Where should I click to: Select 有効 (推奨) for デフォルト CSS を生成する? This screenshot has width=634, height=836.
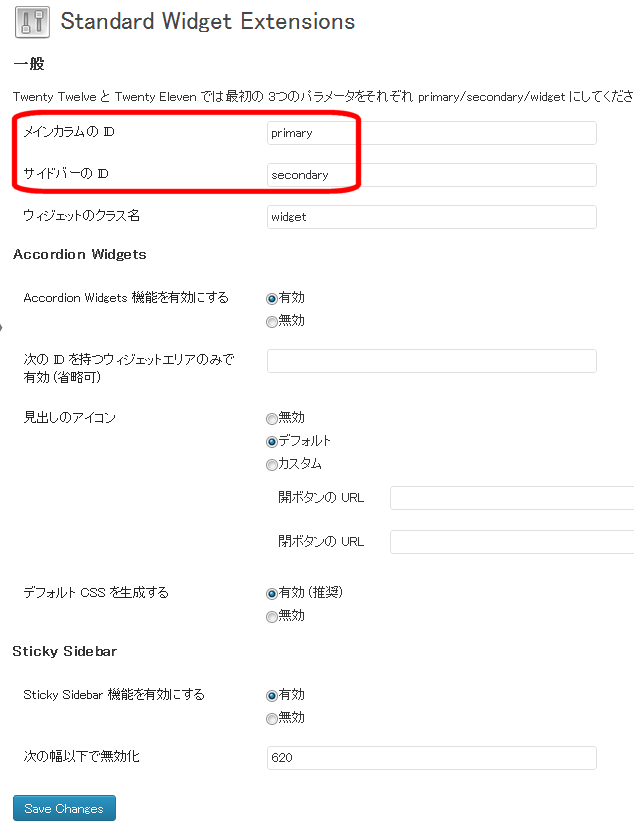[x=272, y=593]
